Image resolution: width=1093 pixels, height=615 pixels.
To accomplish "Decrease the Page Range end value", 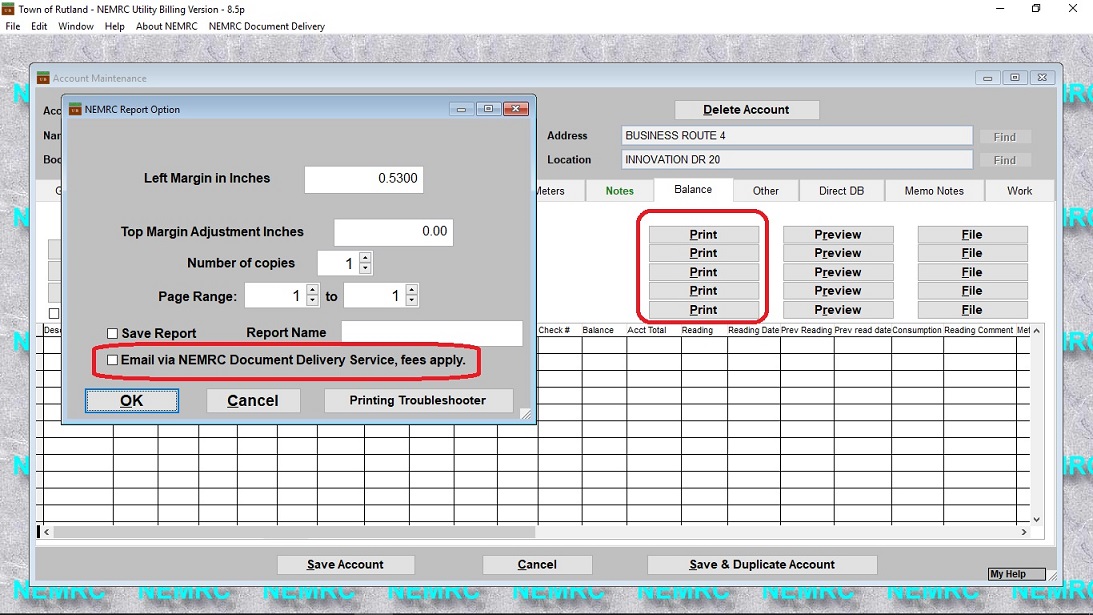I will click(411, 301).
